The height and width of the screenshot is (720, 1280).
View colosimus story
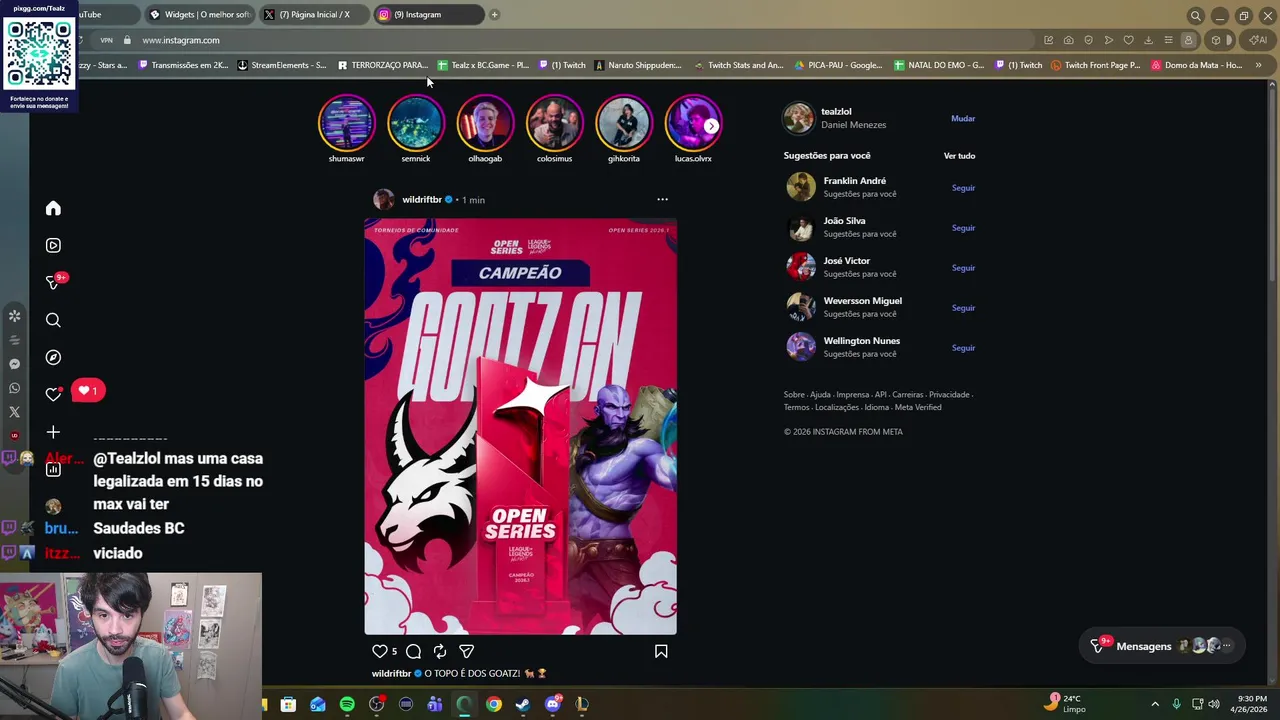pos(554,129)
